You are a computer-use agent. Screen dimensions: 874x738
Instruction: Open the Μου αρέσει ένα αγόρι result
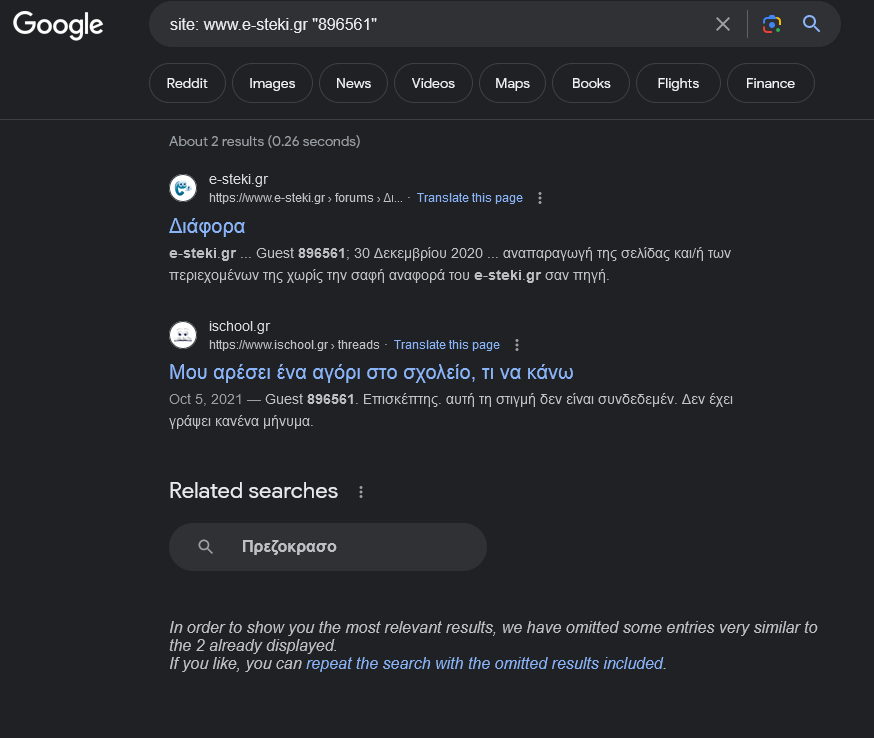click(x=371, y=372)
